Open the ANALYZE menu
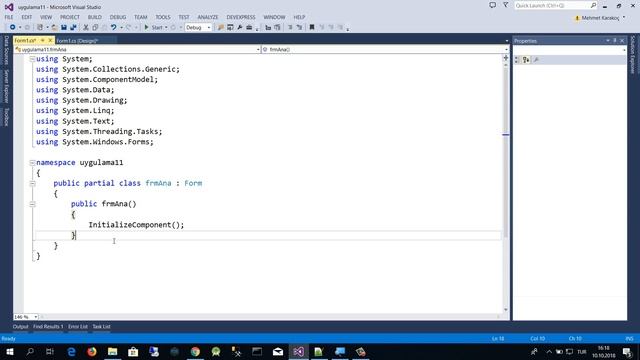640x360 pixels. [x=208, y=17]
